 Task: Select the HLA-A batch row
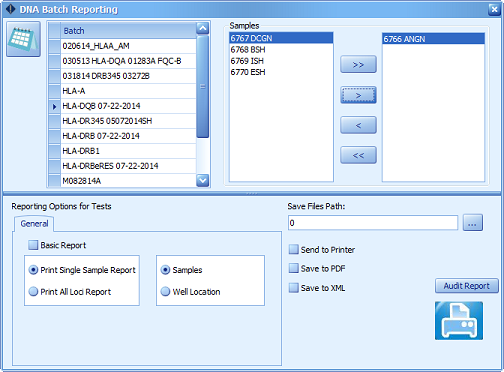[x=128, y=91]
